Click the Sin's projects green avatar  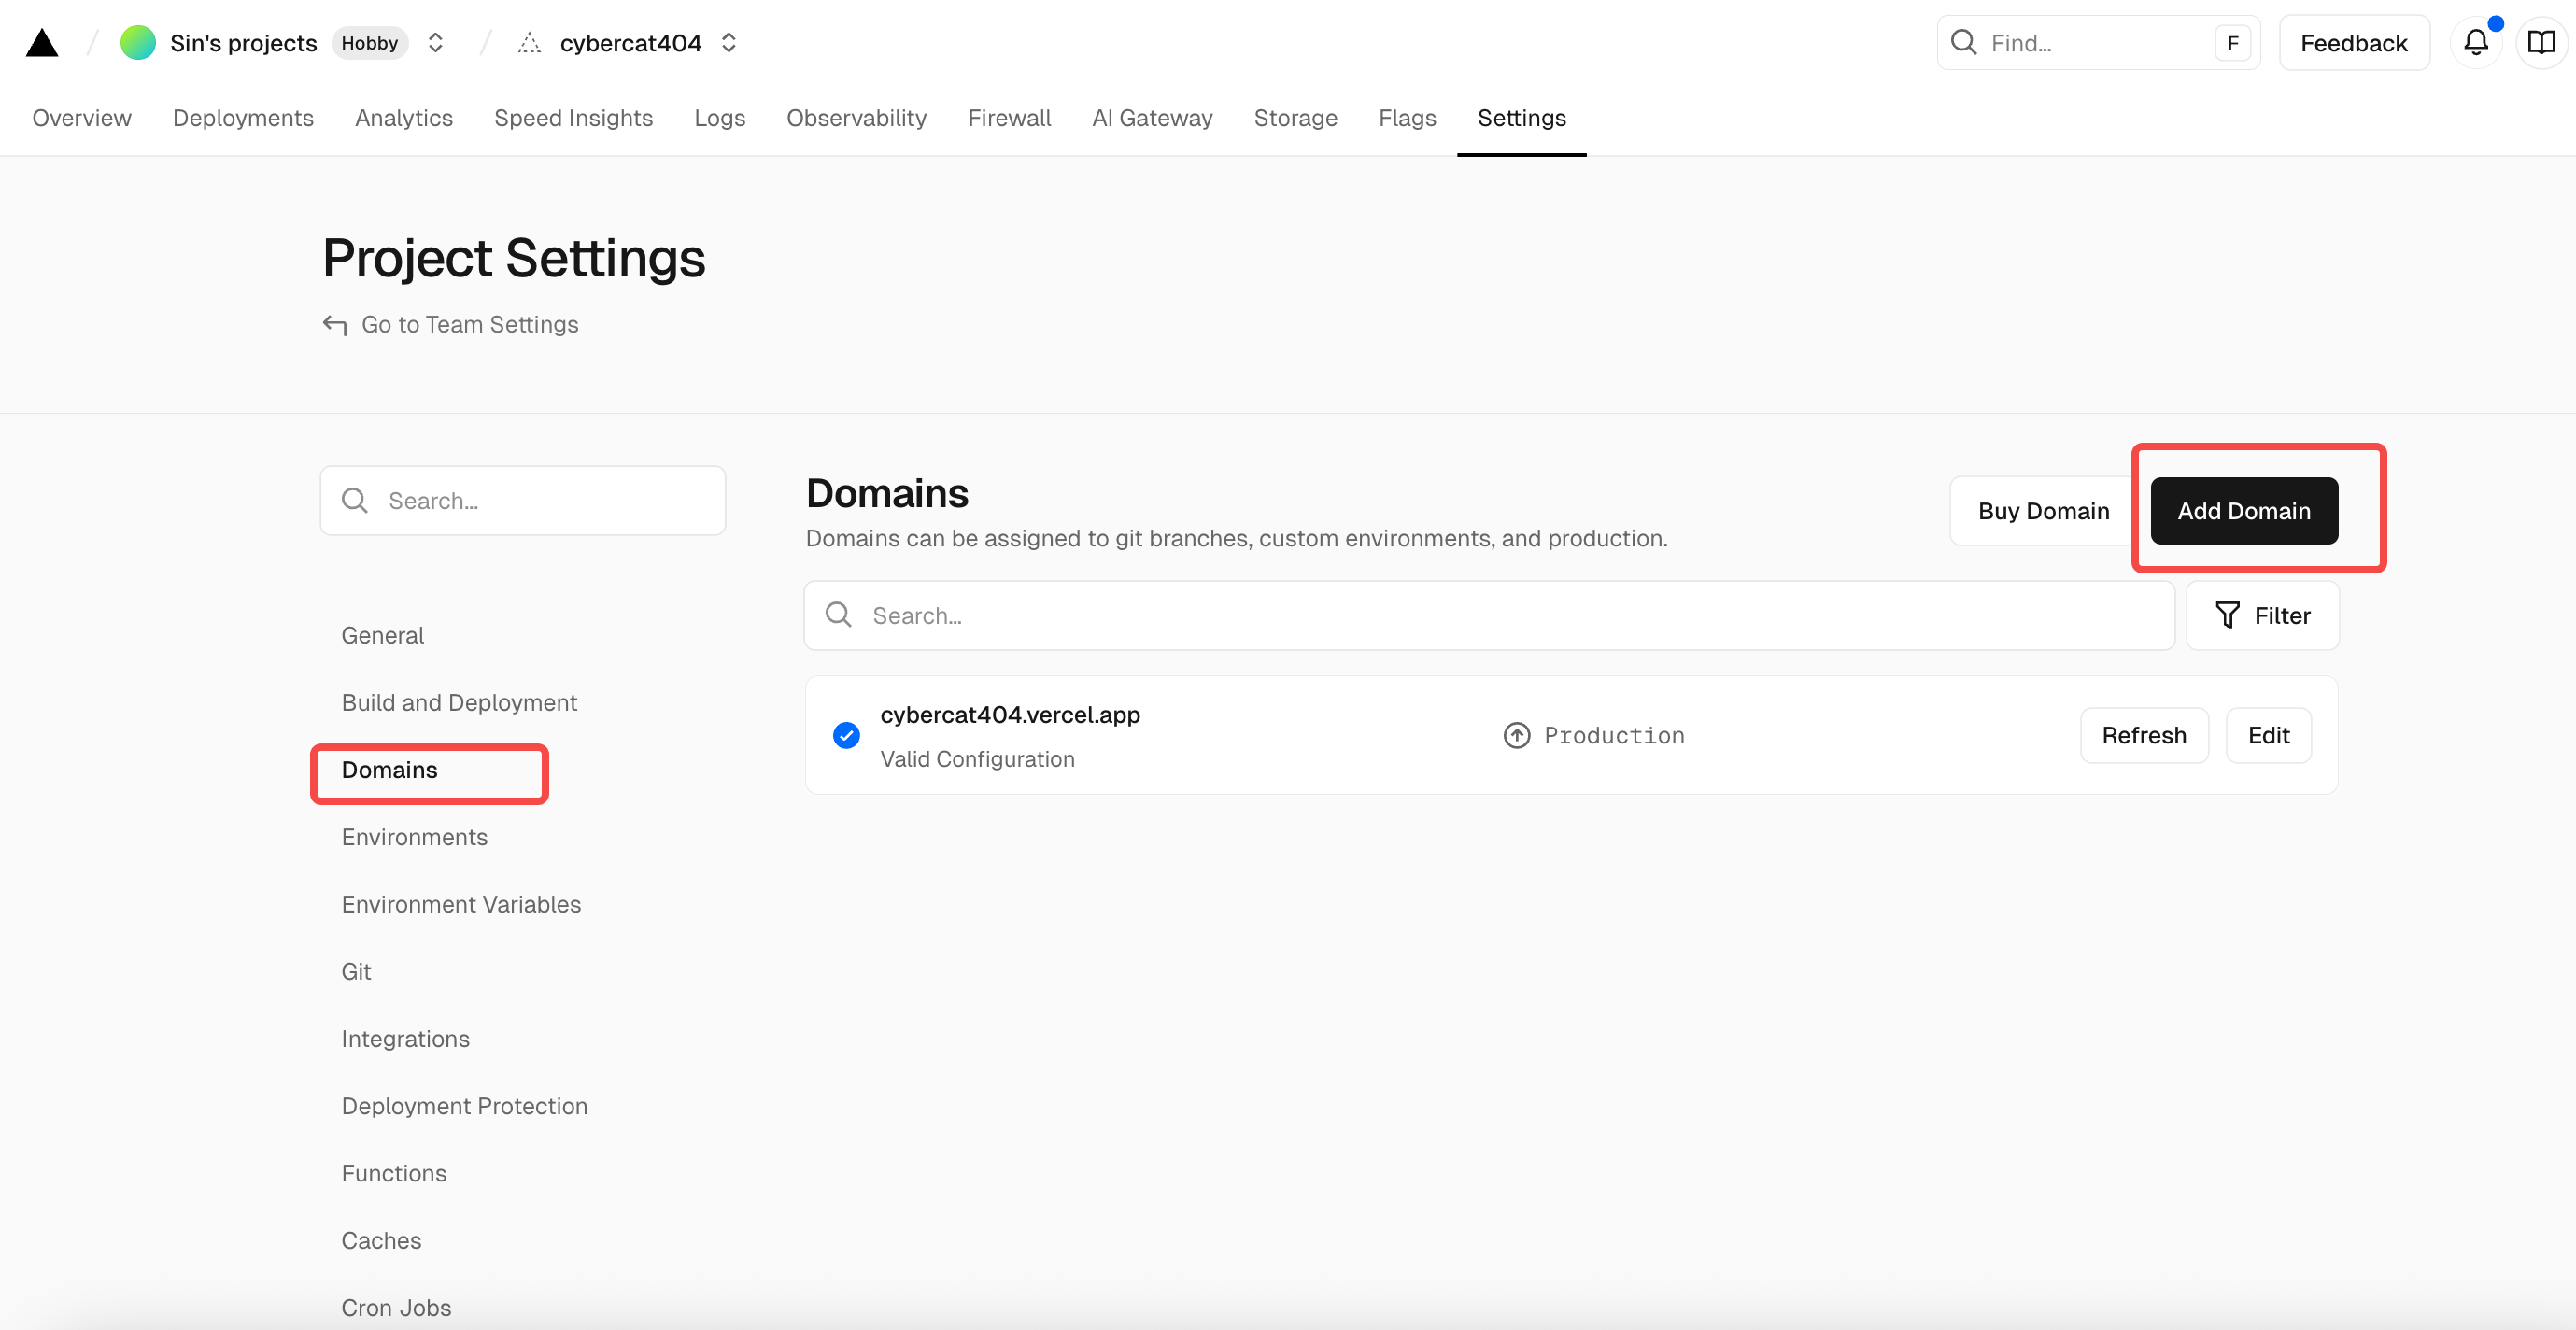[138, 43]
